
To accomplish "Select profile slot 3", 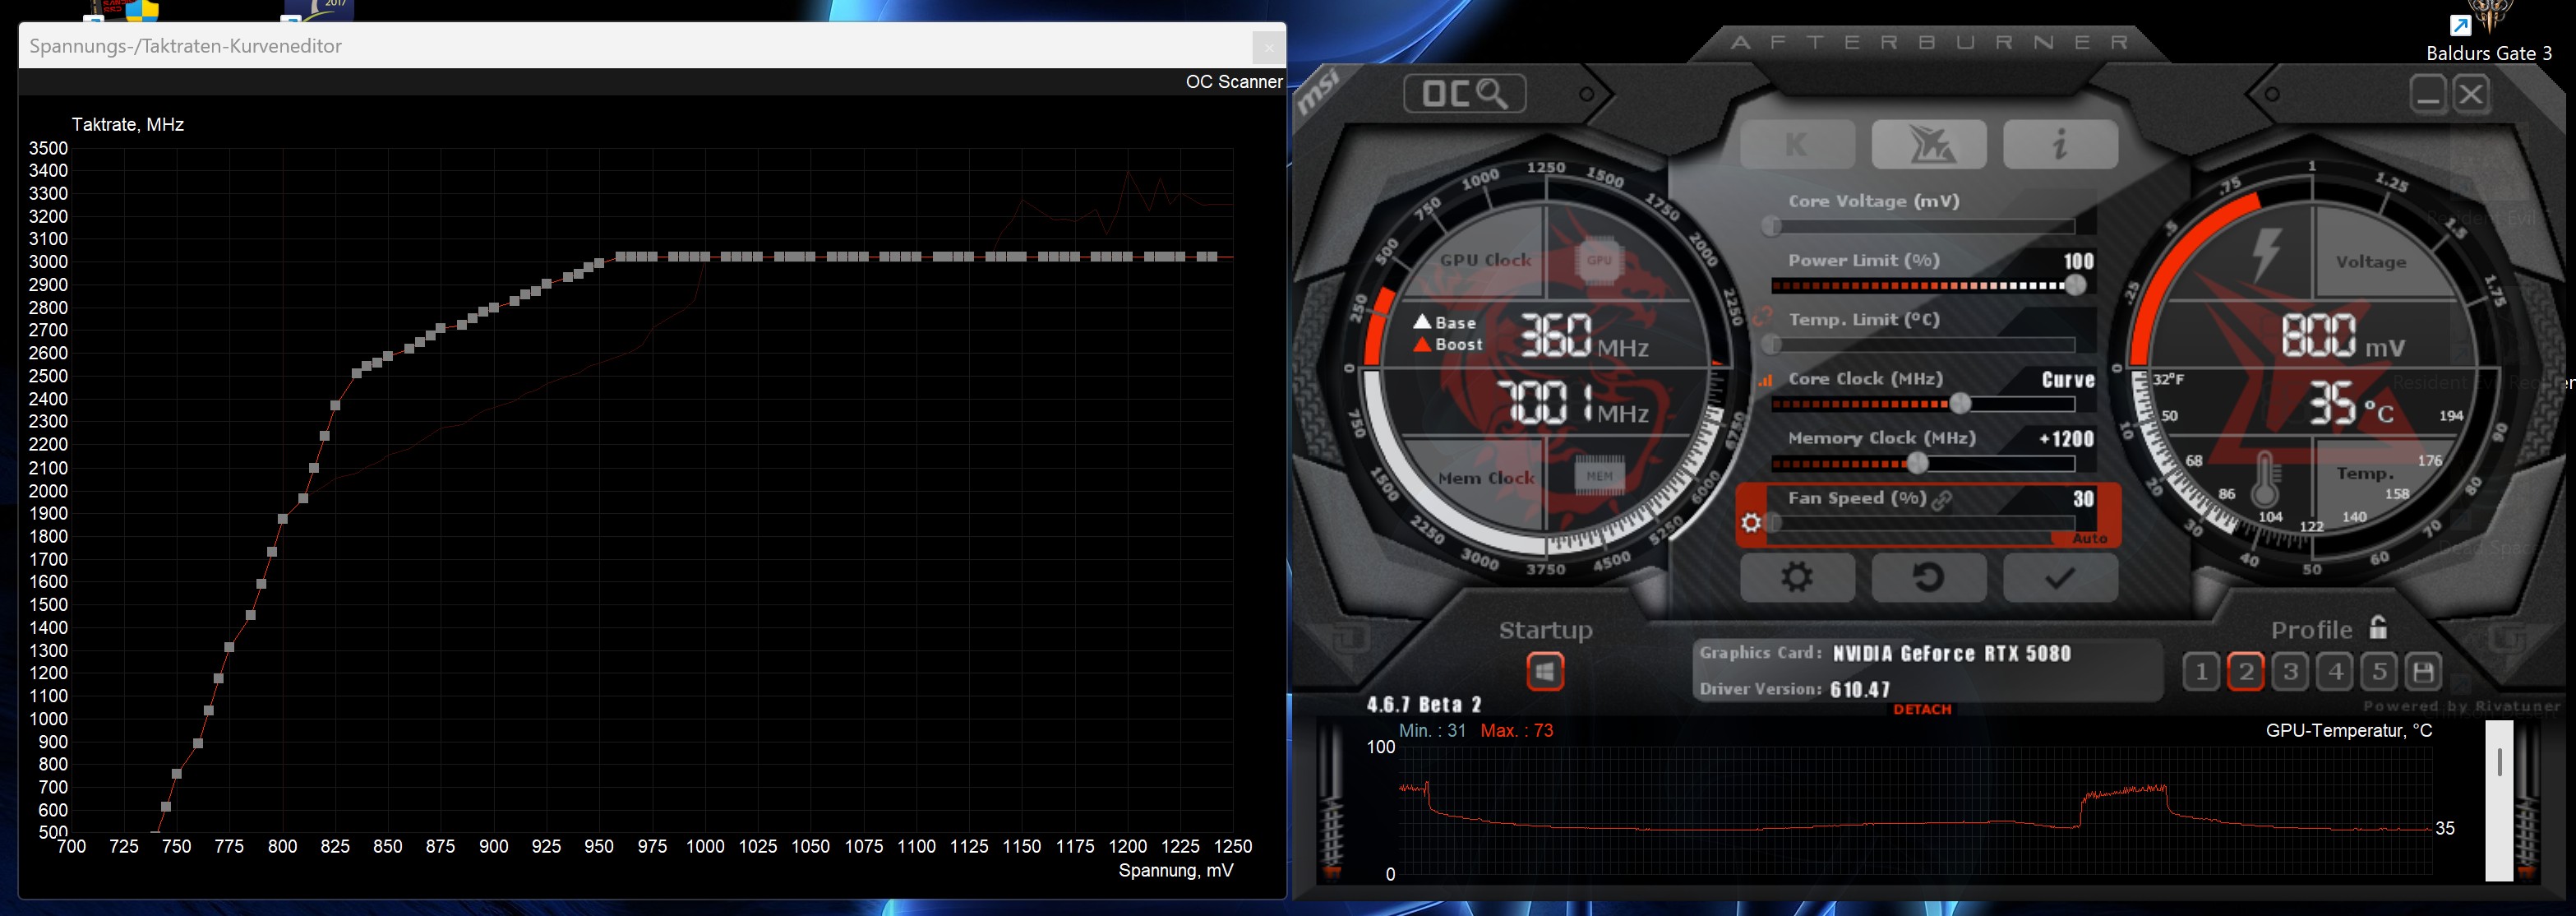I will (x=2291, y=672).
